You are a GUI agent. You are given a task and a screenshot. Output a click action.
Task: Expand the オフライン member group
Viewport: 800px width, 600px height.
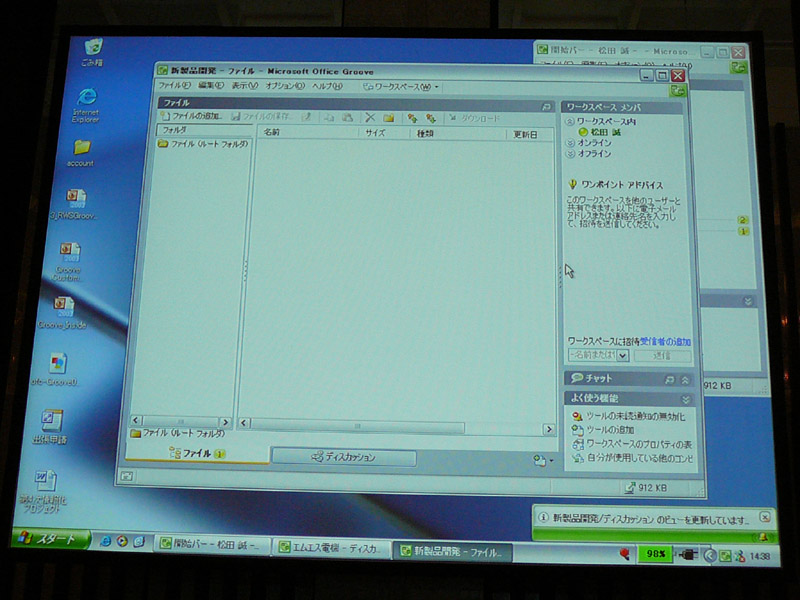point(570,154)
